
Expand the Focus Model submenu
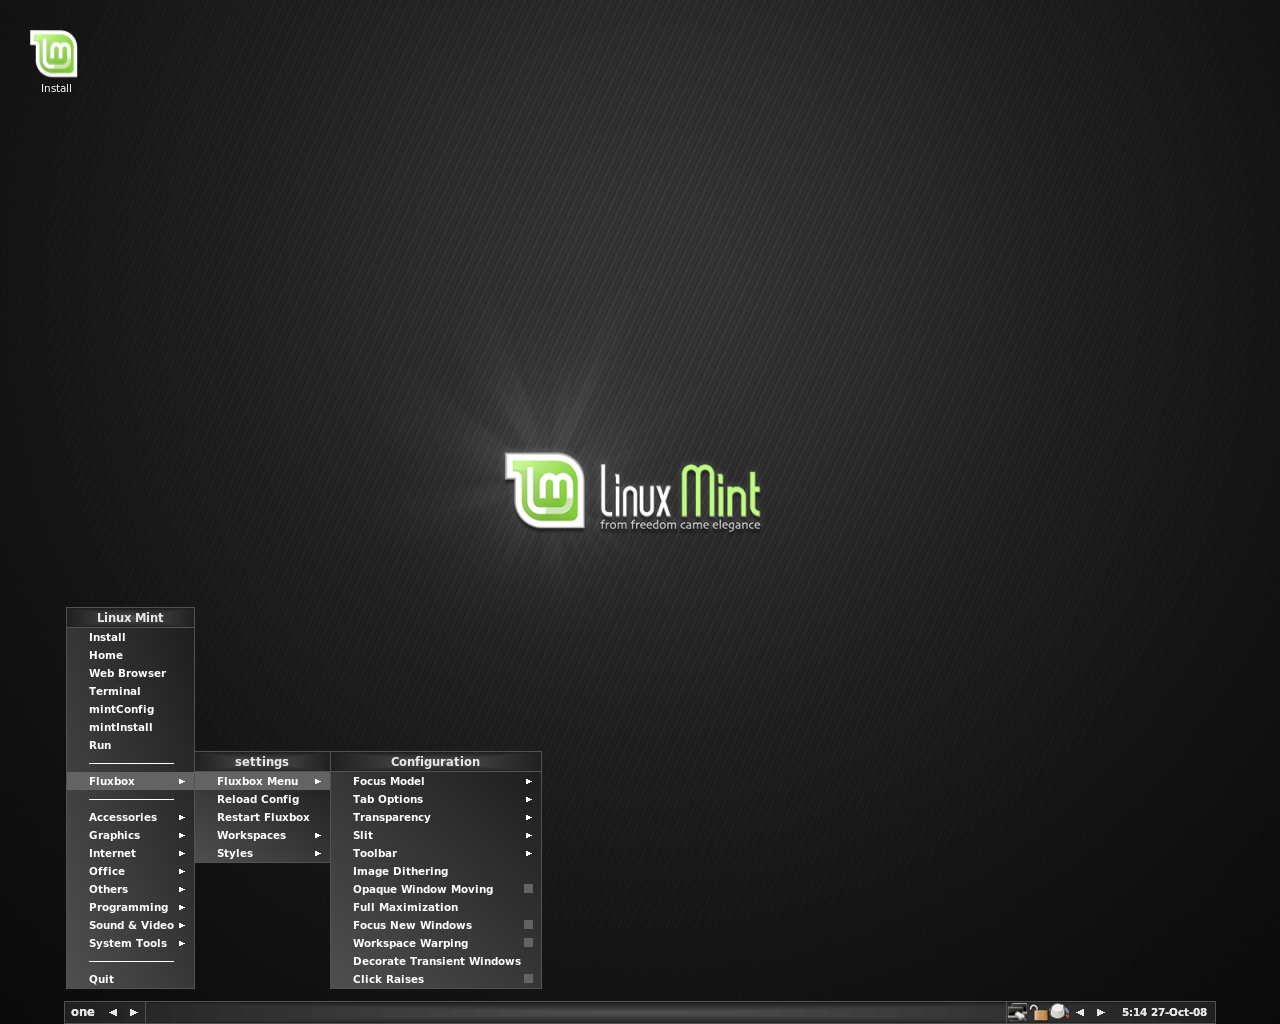pos(436,781)
